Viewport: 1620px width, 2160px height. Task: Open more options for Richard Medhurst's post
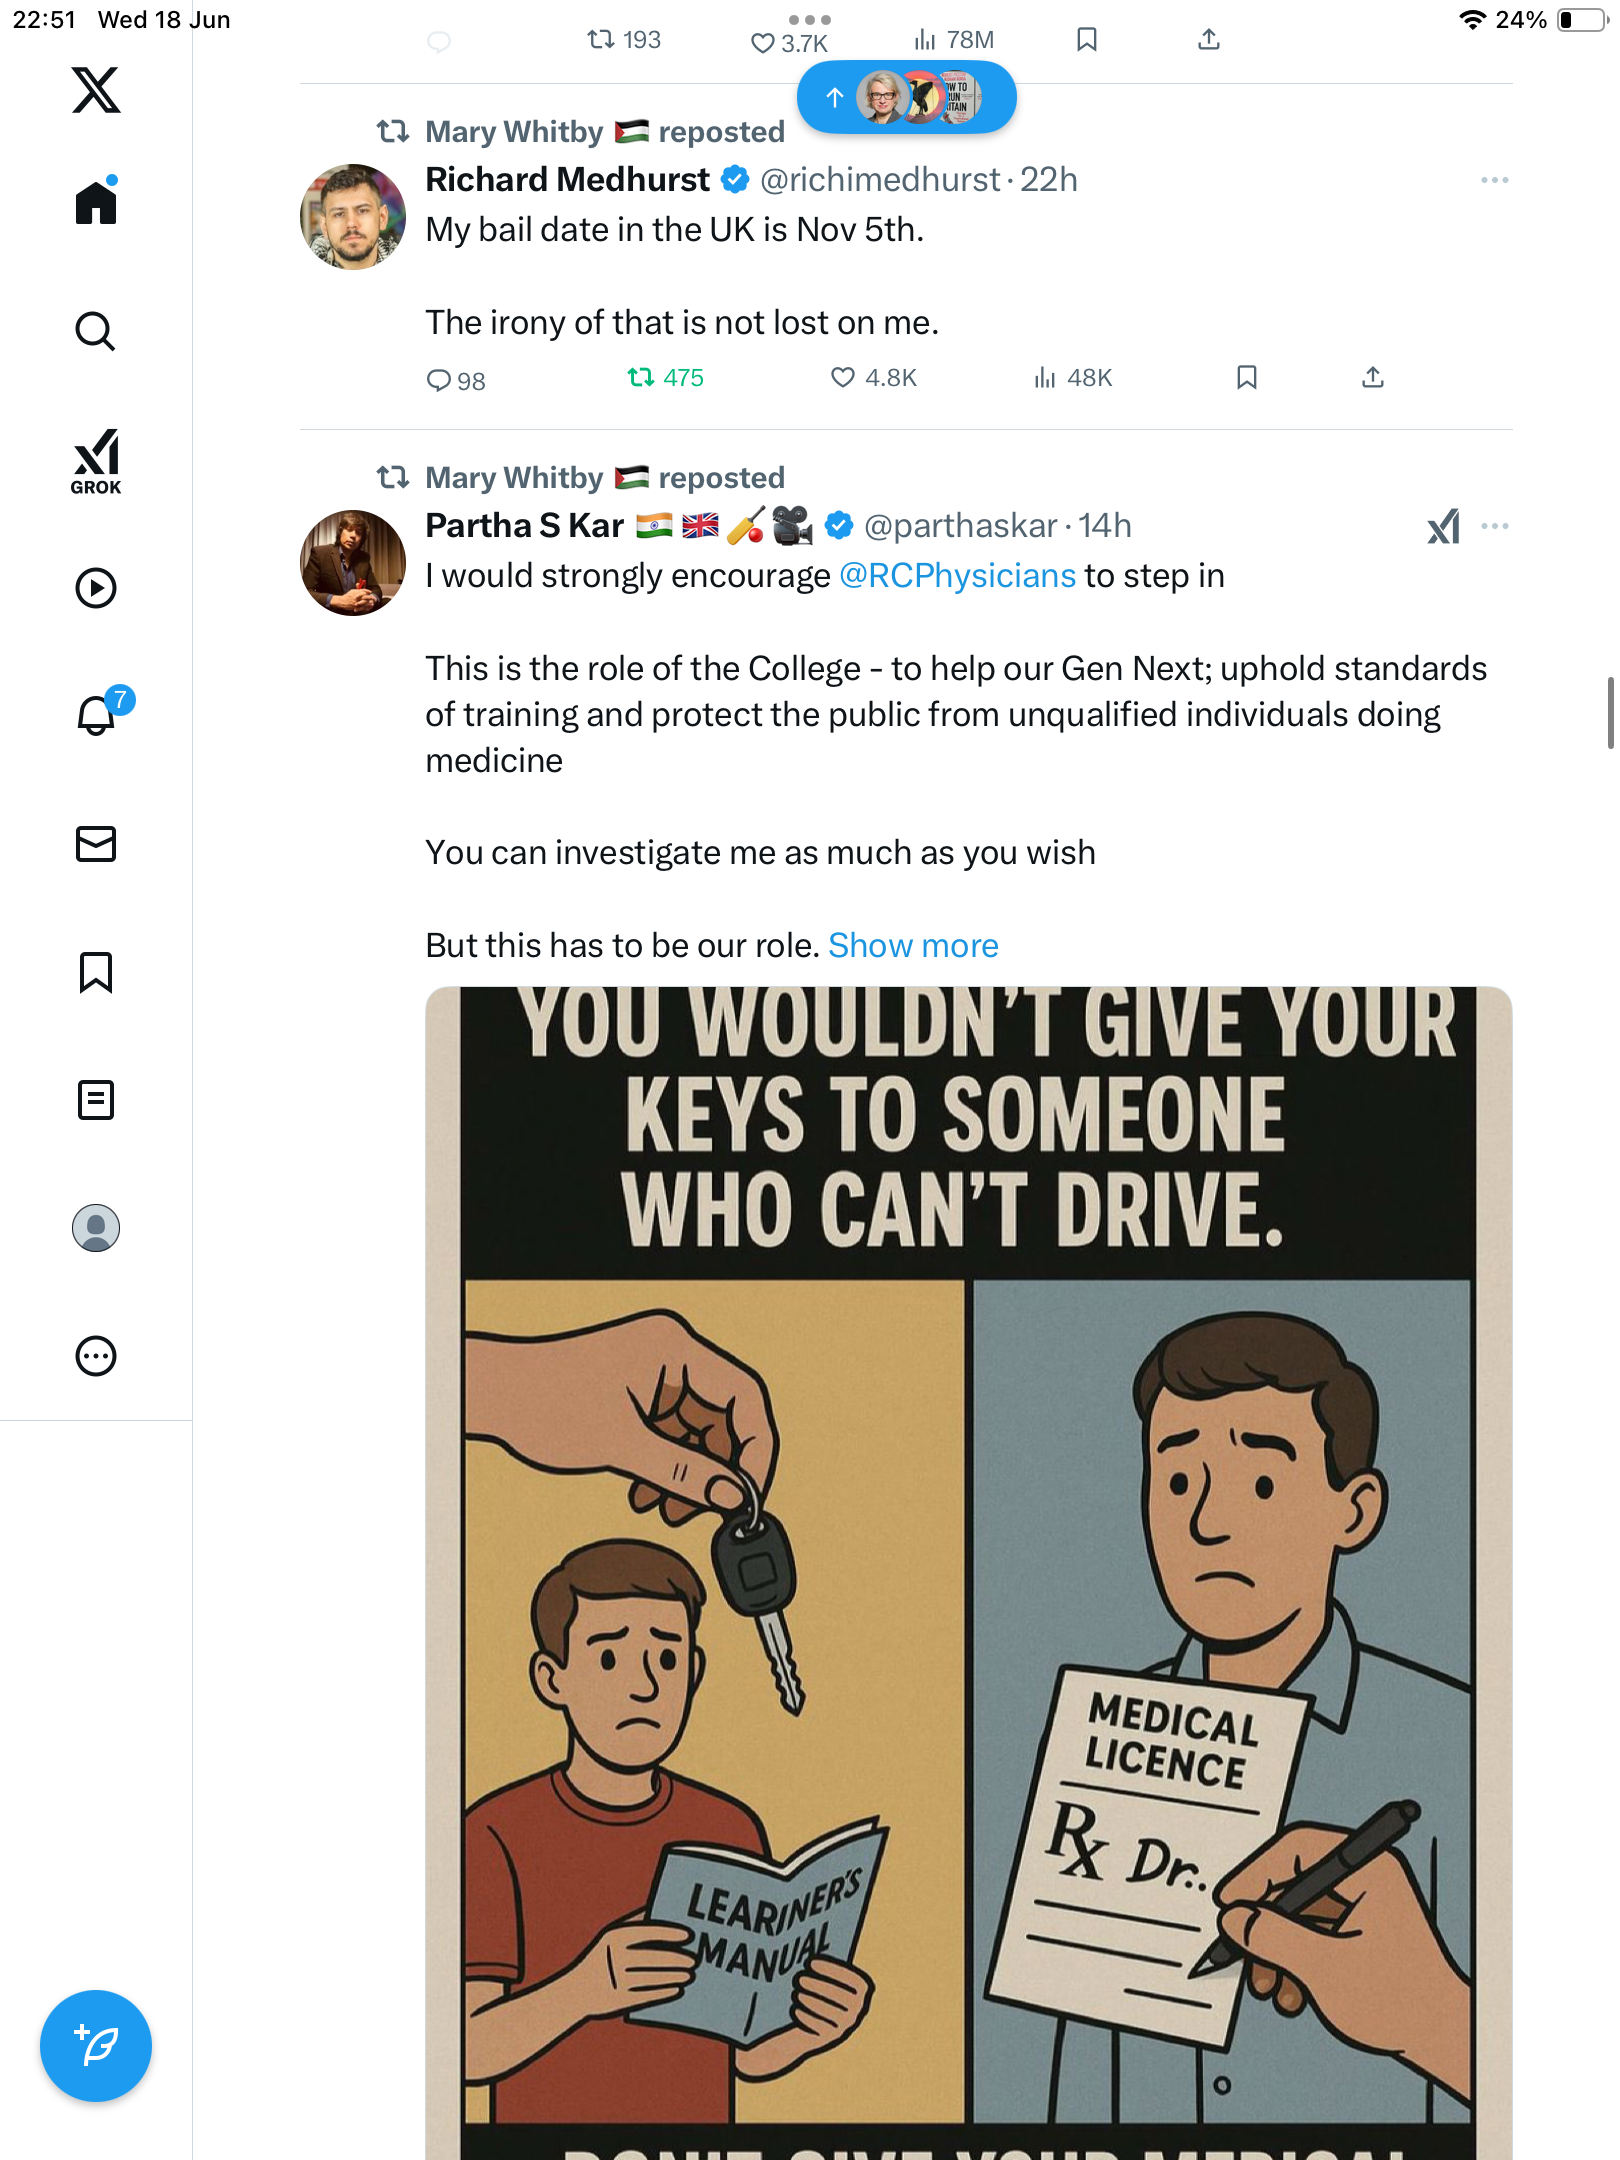1495,180
